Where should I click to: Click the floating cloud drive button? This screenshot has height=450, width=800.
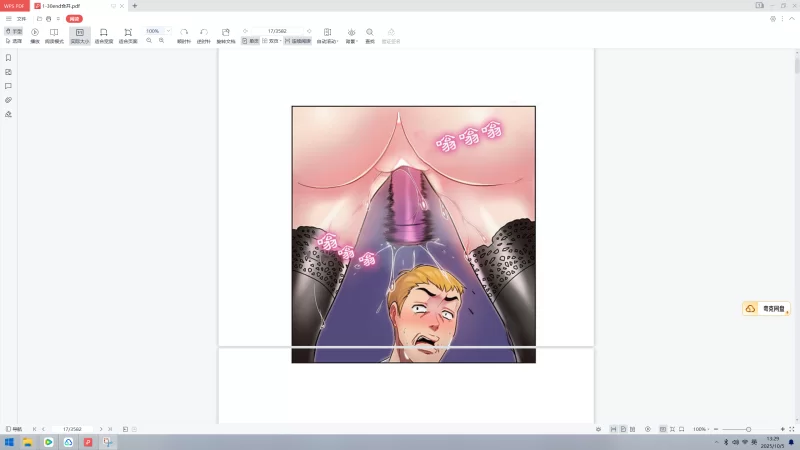point(766,309)
